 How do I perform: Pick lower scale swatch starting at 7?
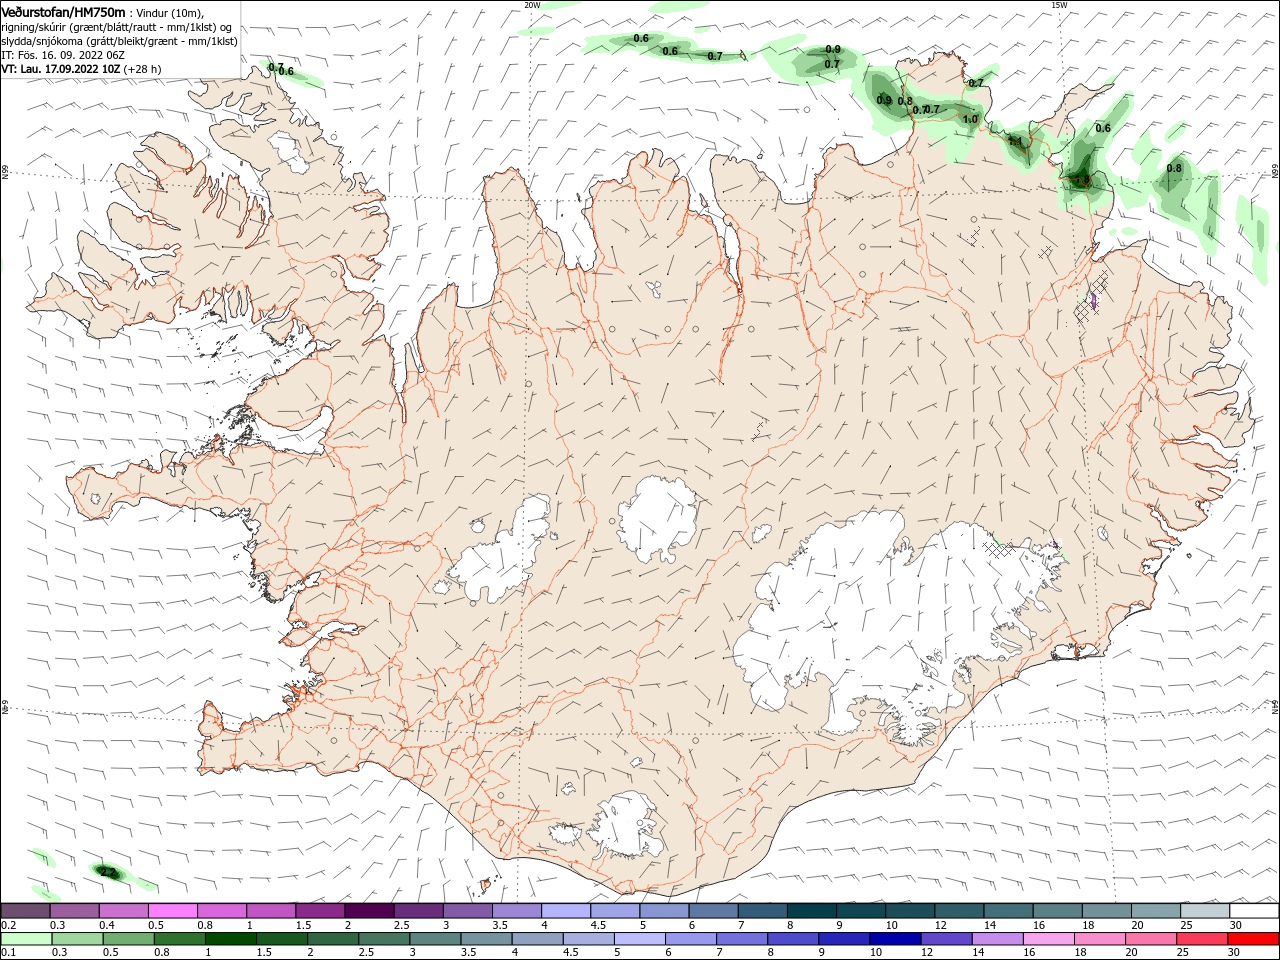pos(741,939)
